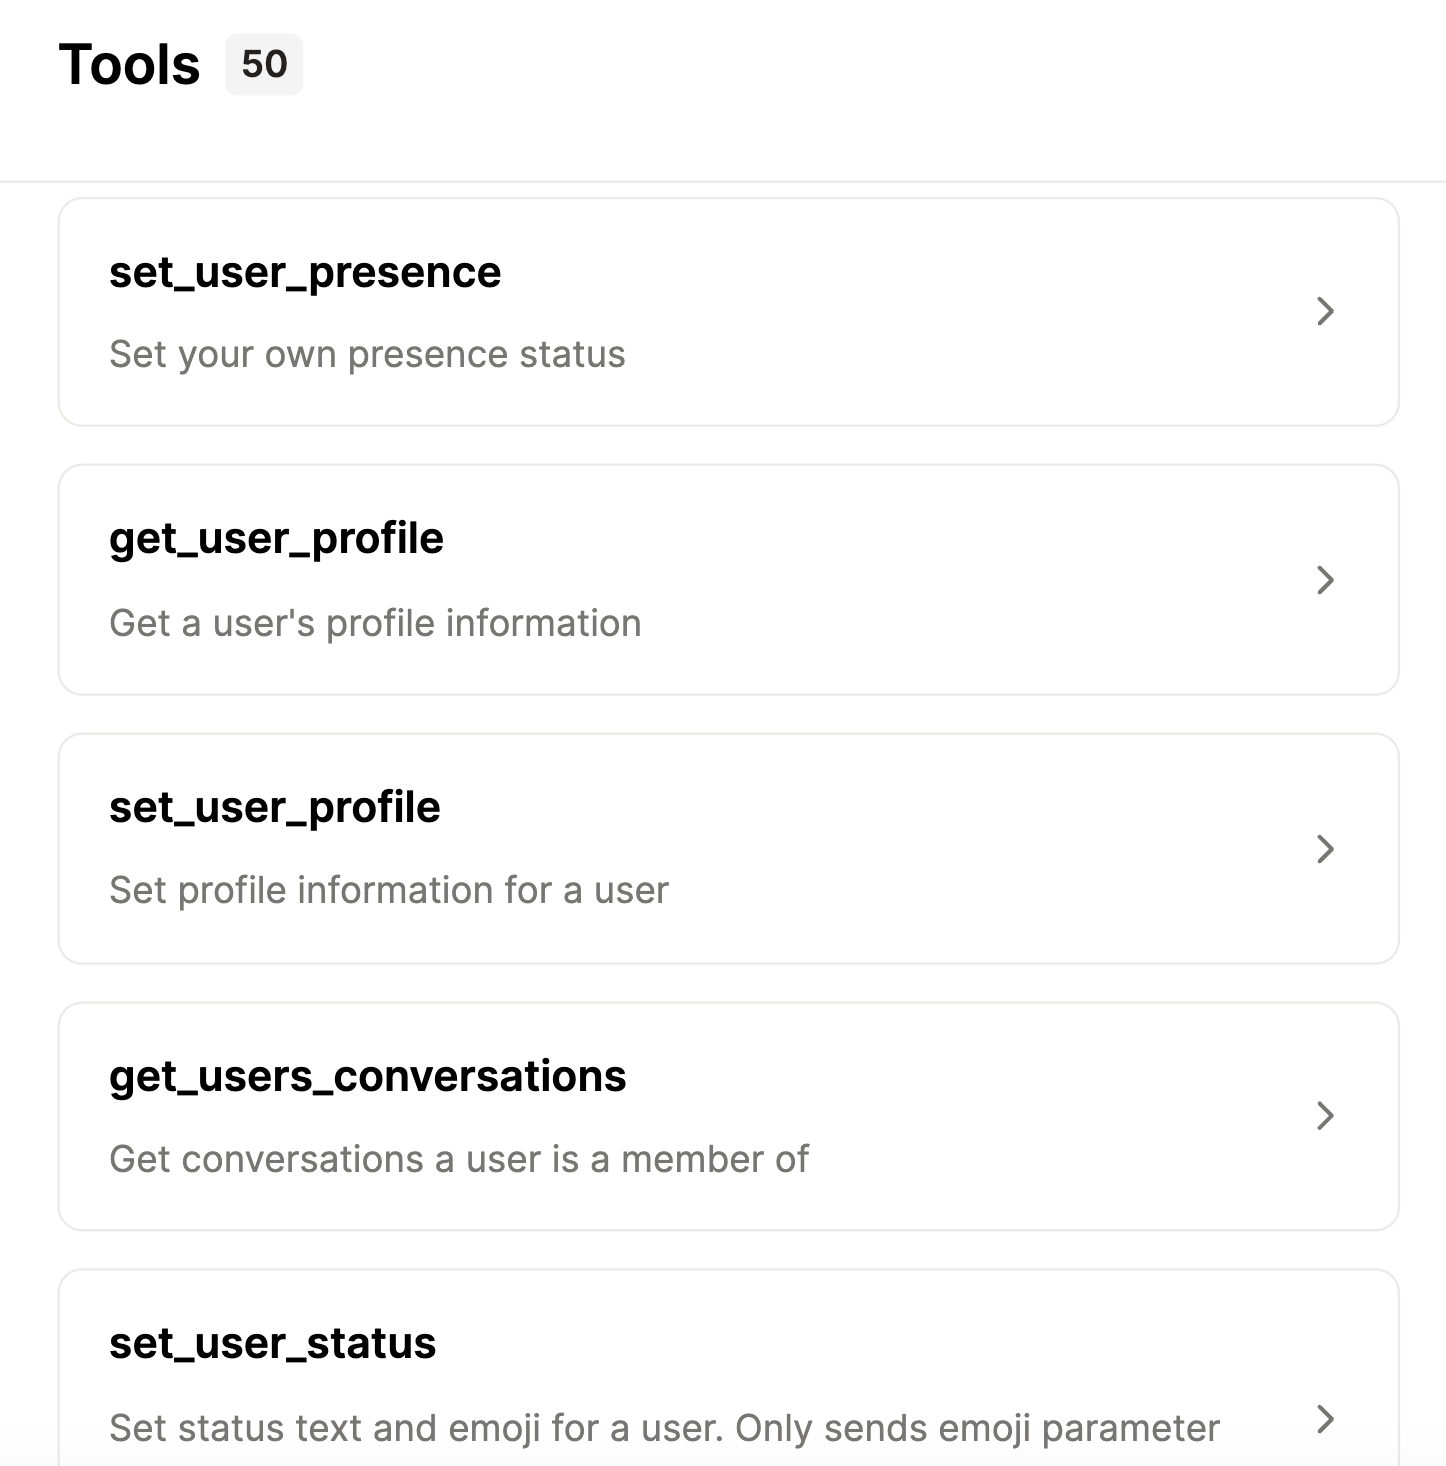Image resolution: width=1446 pixels, height=1466 pixels.
Task: Open the set_user_presence tool title
Action: pyautogui.click(x=305, y=273)
